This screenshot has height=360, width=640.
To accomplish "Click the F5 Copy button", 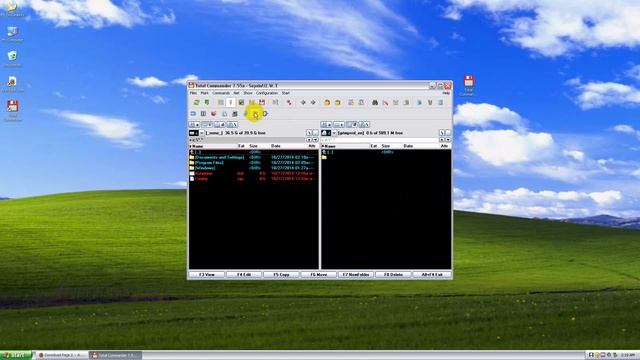I will coord(281,275).
